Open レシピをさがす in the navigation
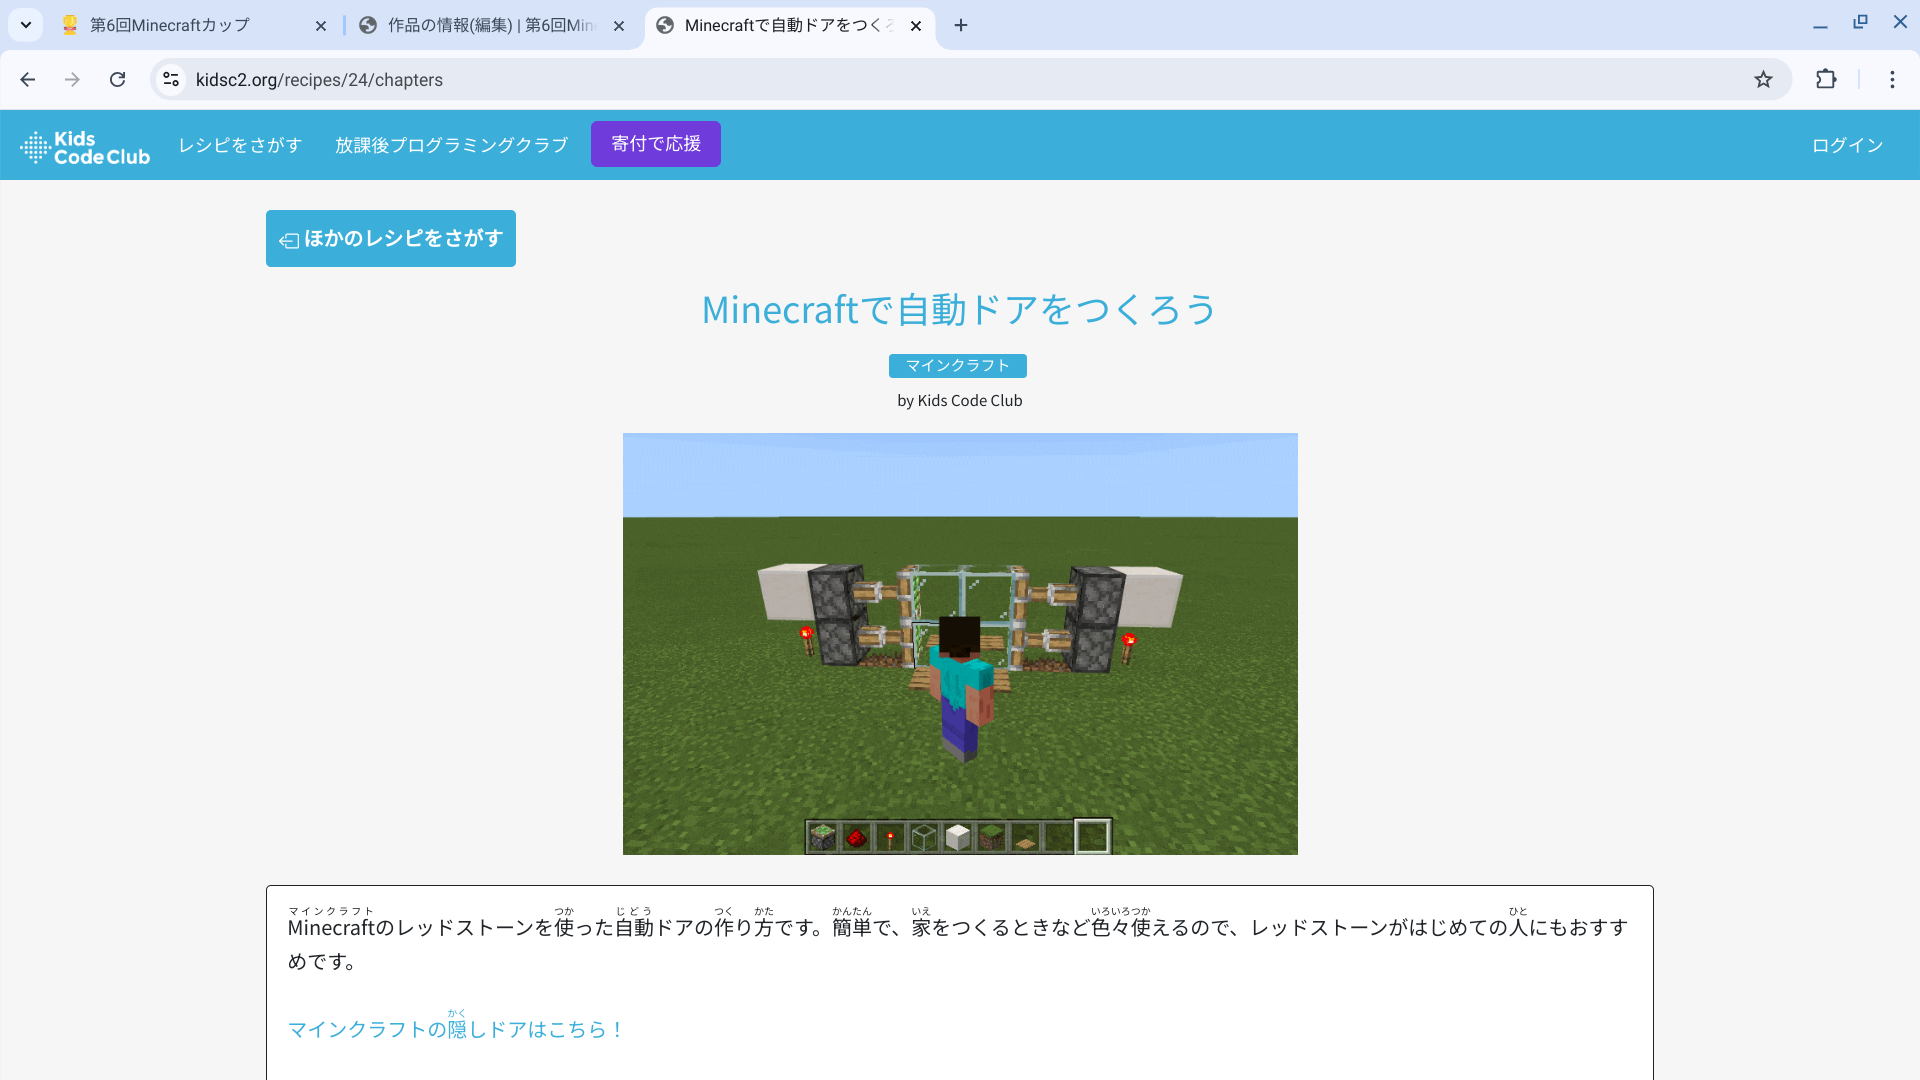The image size is (1920, 1080). [x=240, y=145]
